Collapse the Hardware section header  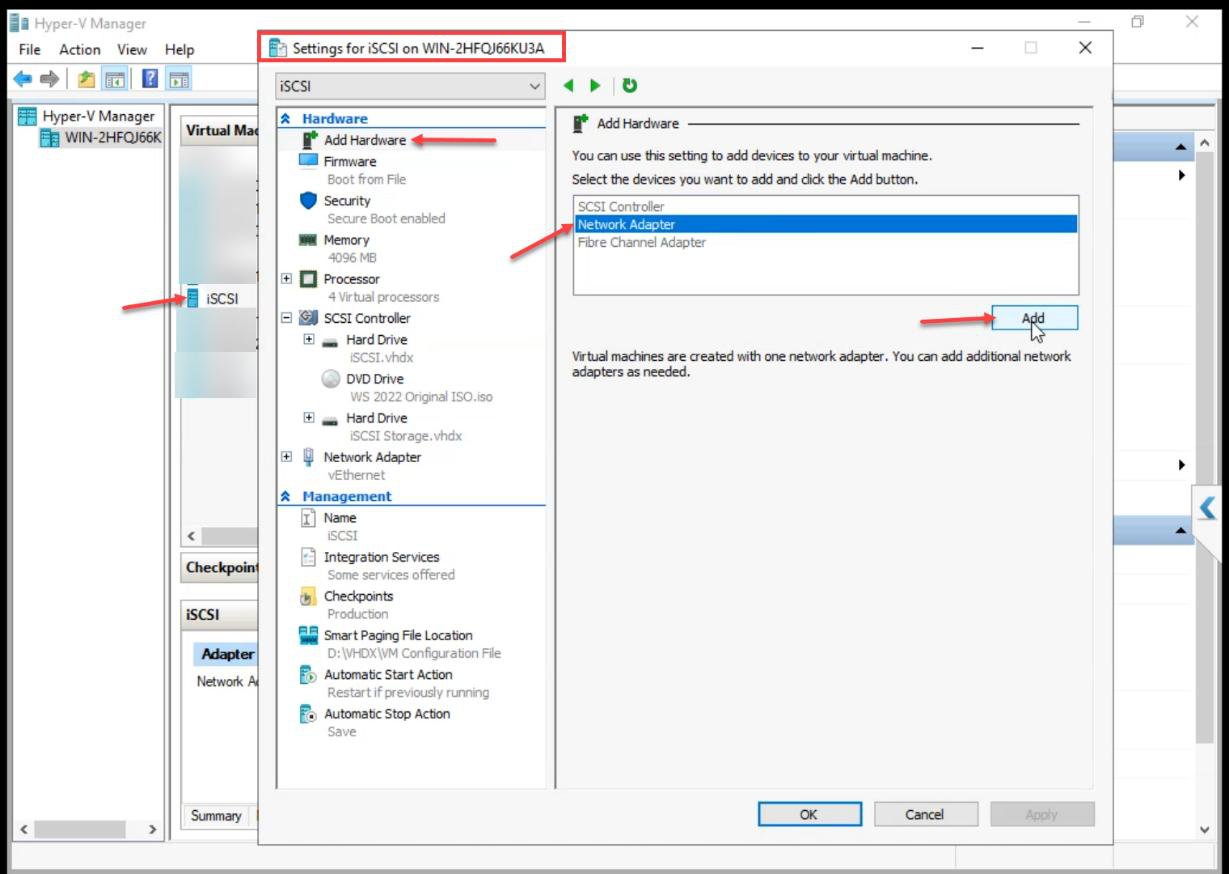[x=286, y=119]
